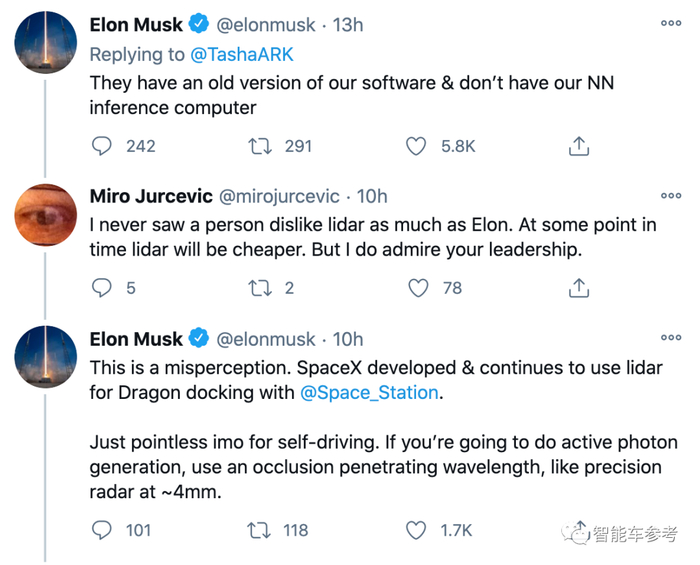700x565 pixels.
Task: Open the 13h timestamp of first tweet
Action: point(347,24)
